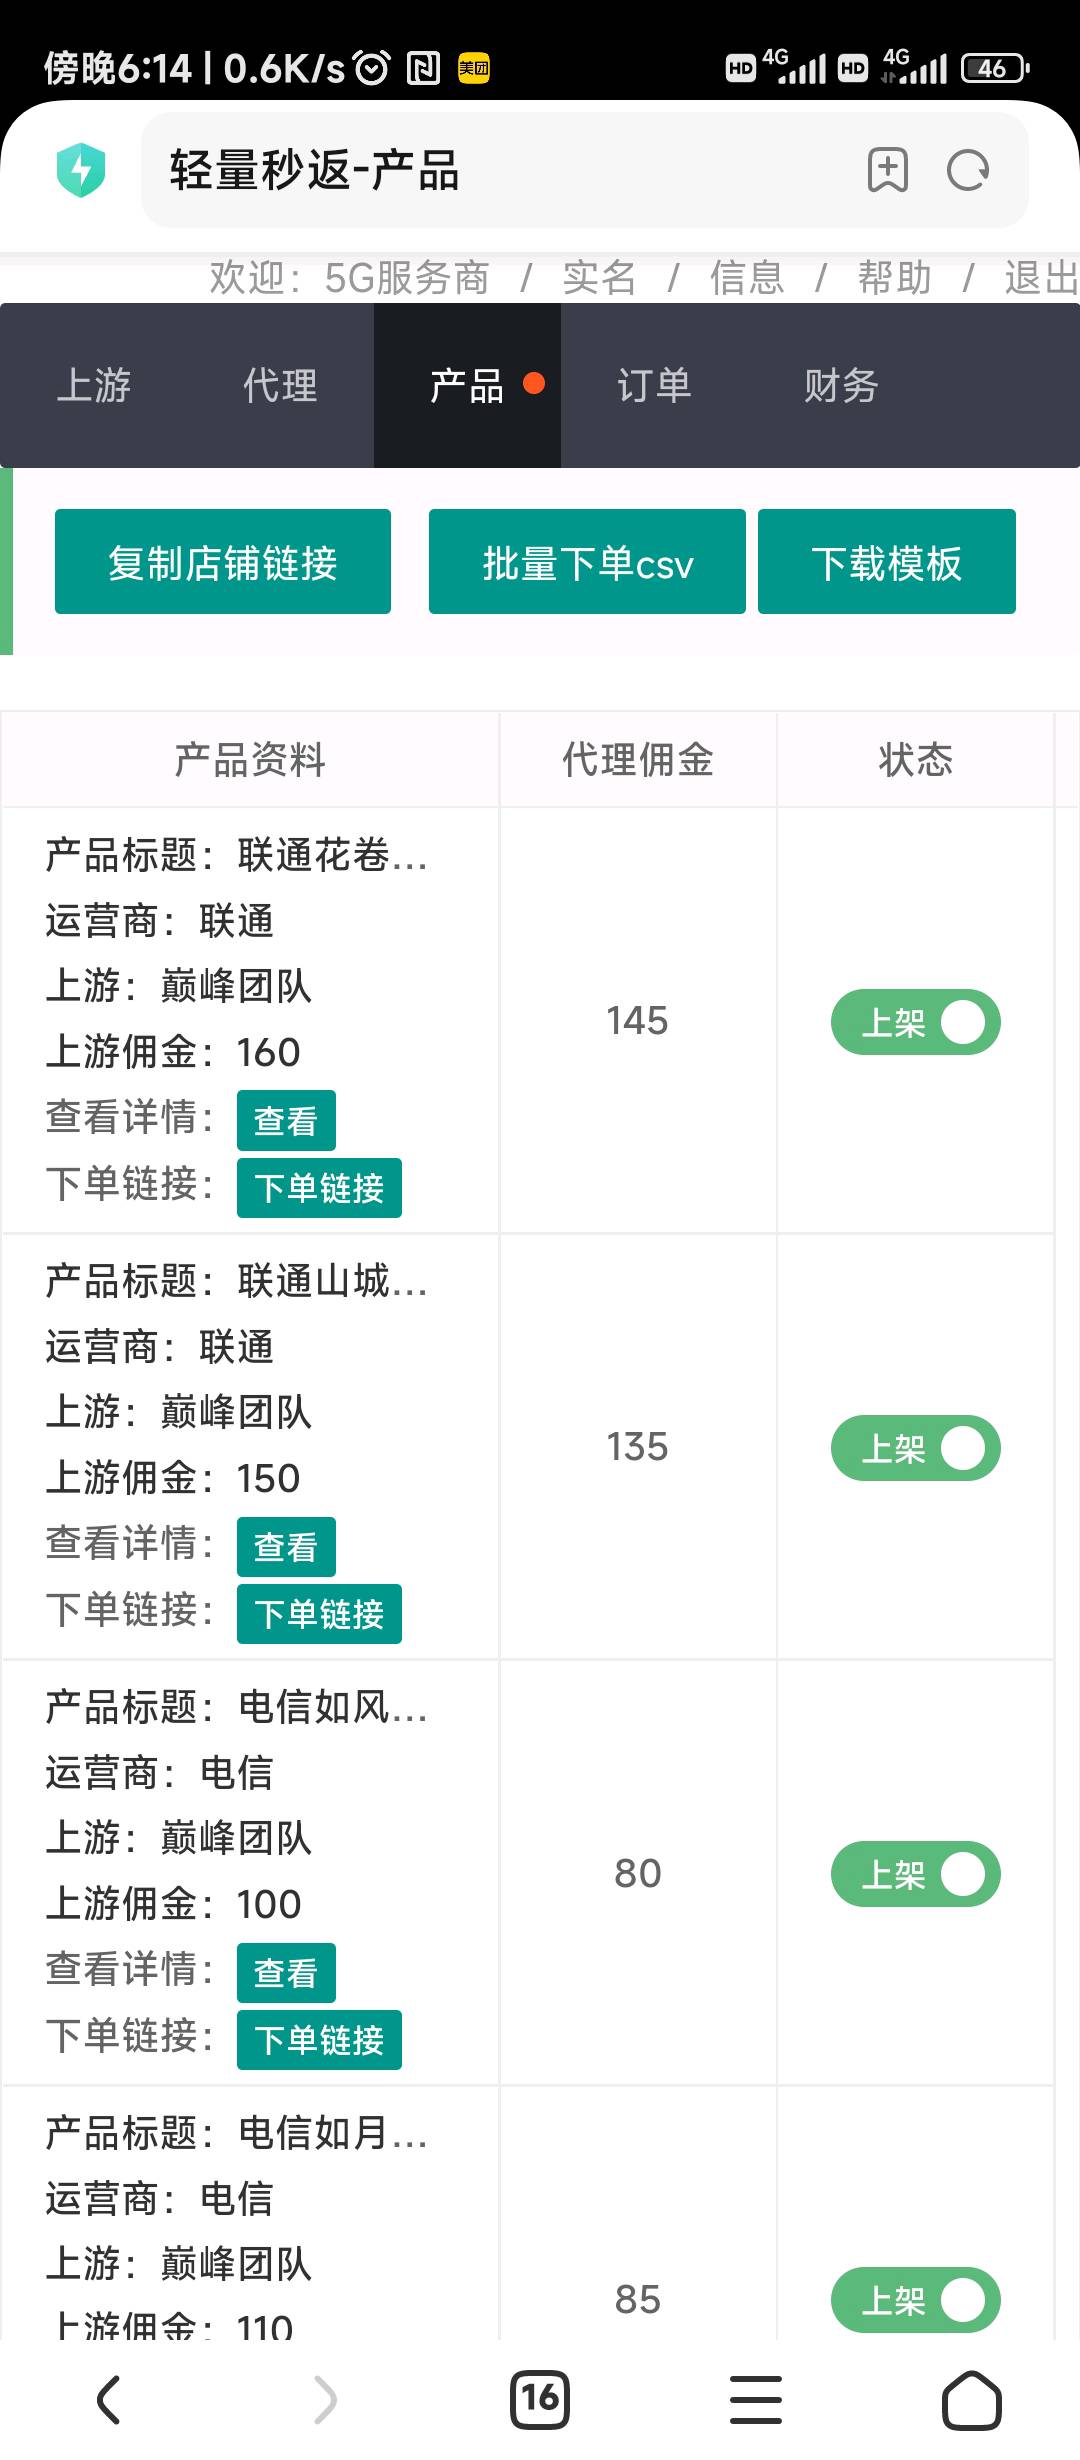This screenshot has width=1080, height=2460.
Task: Tap the browser home icon
Action: 971,2400
